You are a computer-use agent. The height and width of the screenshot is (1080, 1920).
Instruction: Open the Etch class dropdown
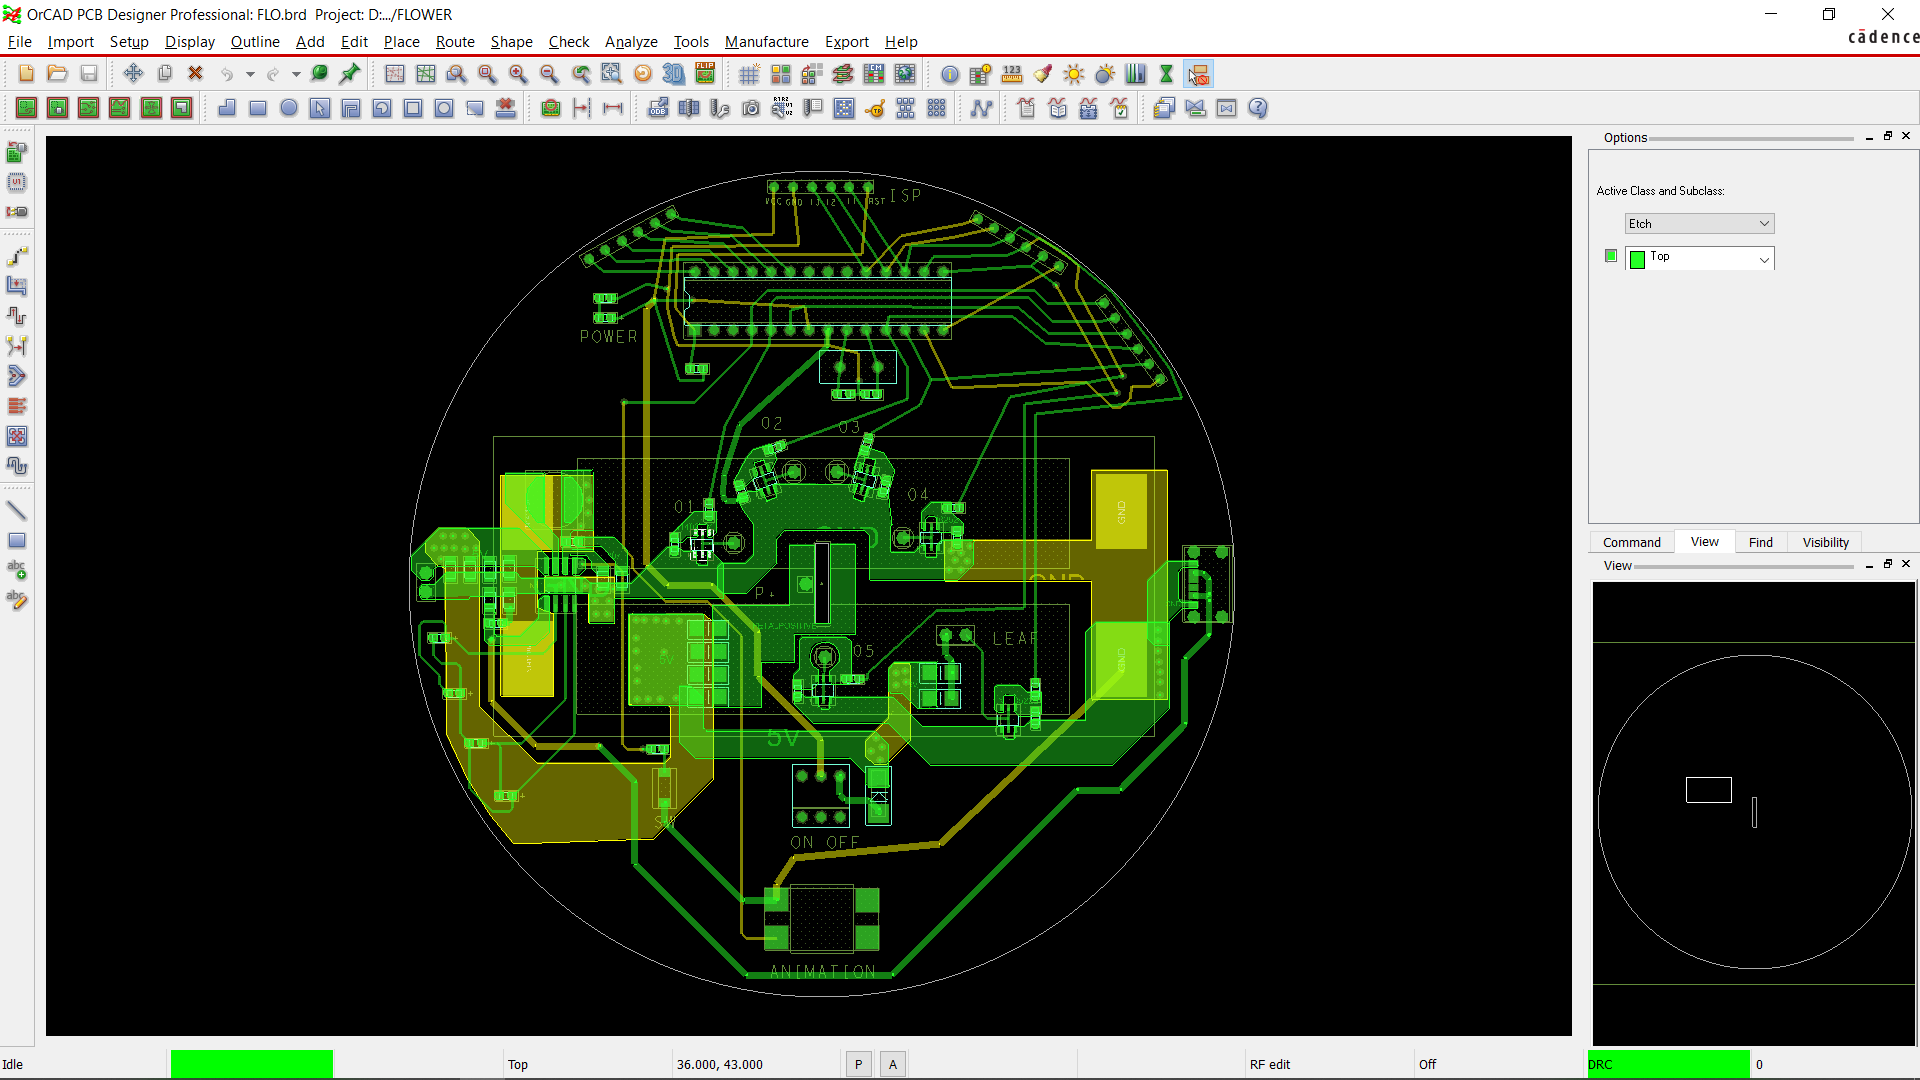pyautogui.click(x=1699, y=224)
